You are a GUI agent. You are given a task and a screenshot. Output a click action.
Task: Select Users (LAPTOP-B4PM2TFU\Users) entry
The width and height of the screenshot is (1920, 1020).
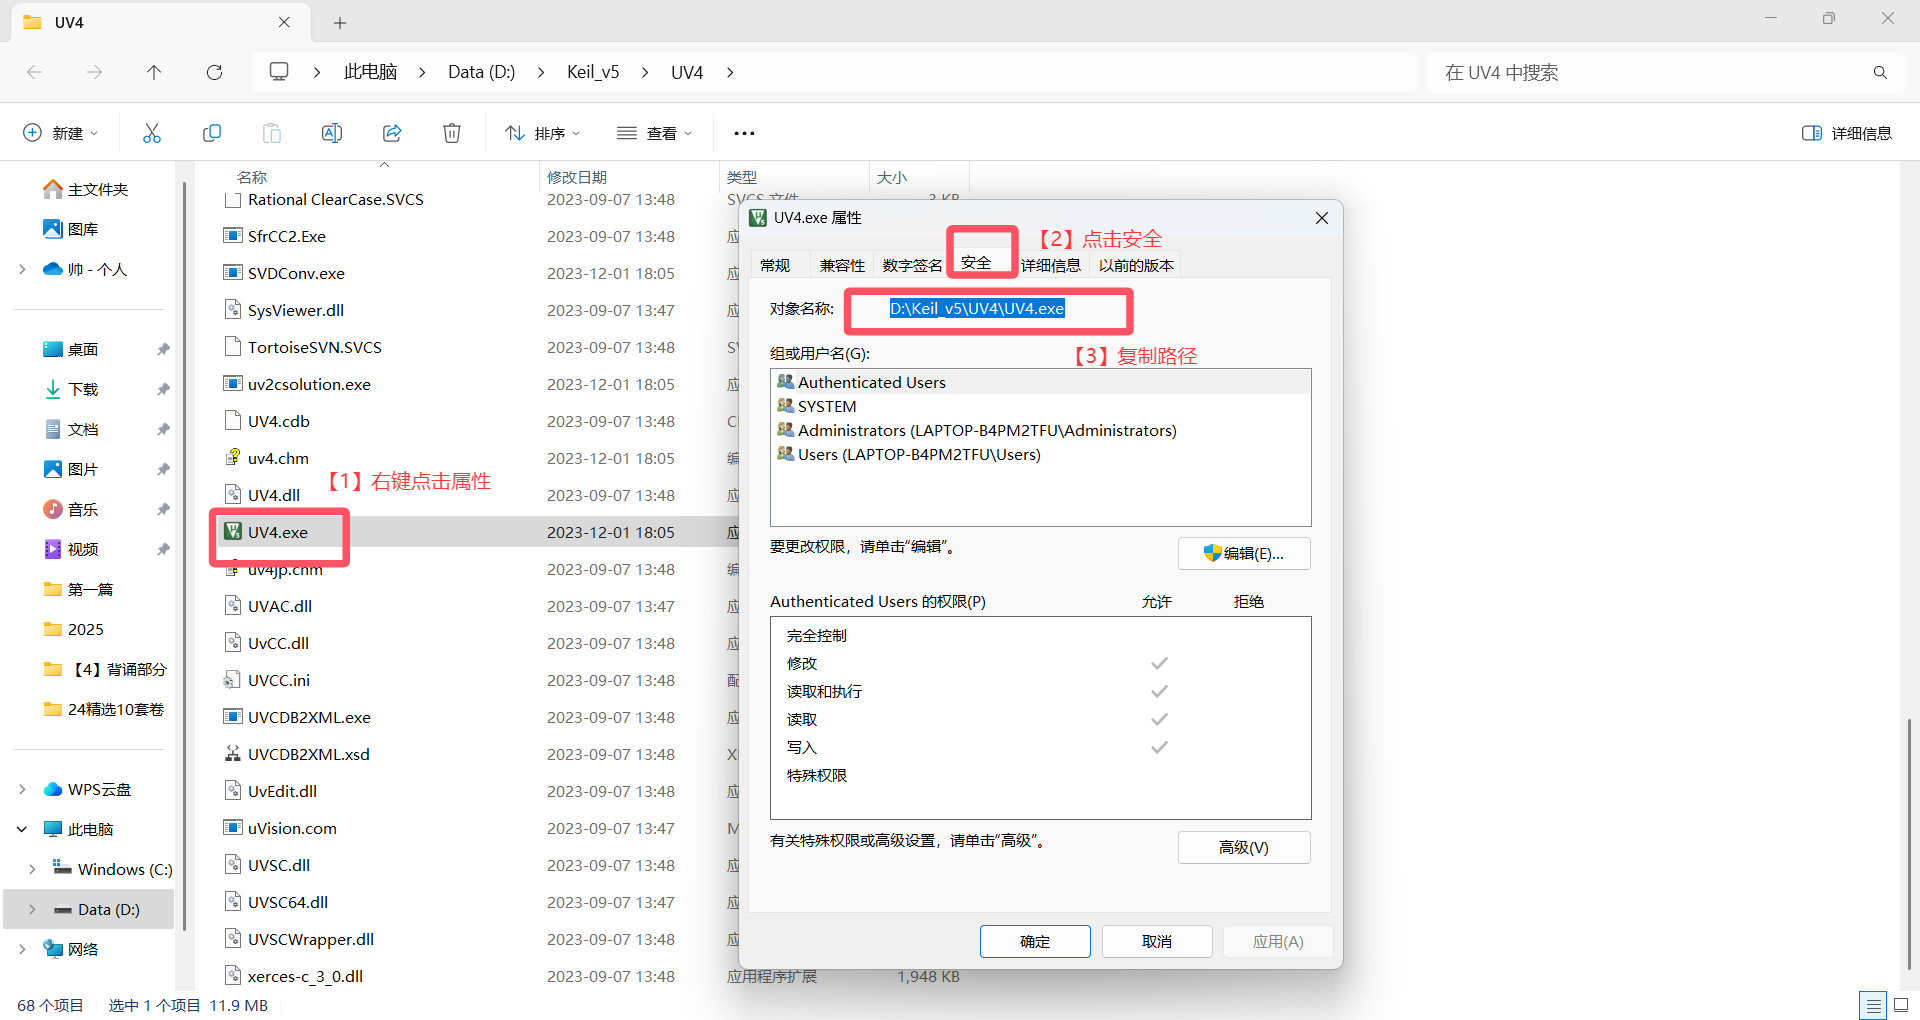pos(1040,454)
